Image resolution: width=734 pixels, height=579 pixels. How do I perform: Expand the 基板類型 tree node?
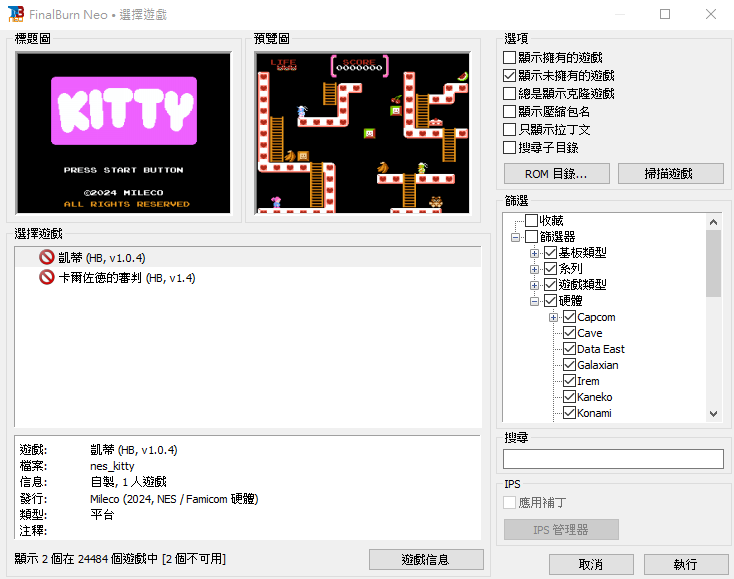(534, 253)
